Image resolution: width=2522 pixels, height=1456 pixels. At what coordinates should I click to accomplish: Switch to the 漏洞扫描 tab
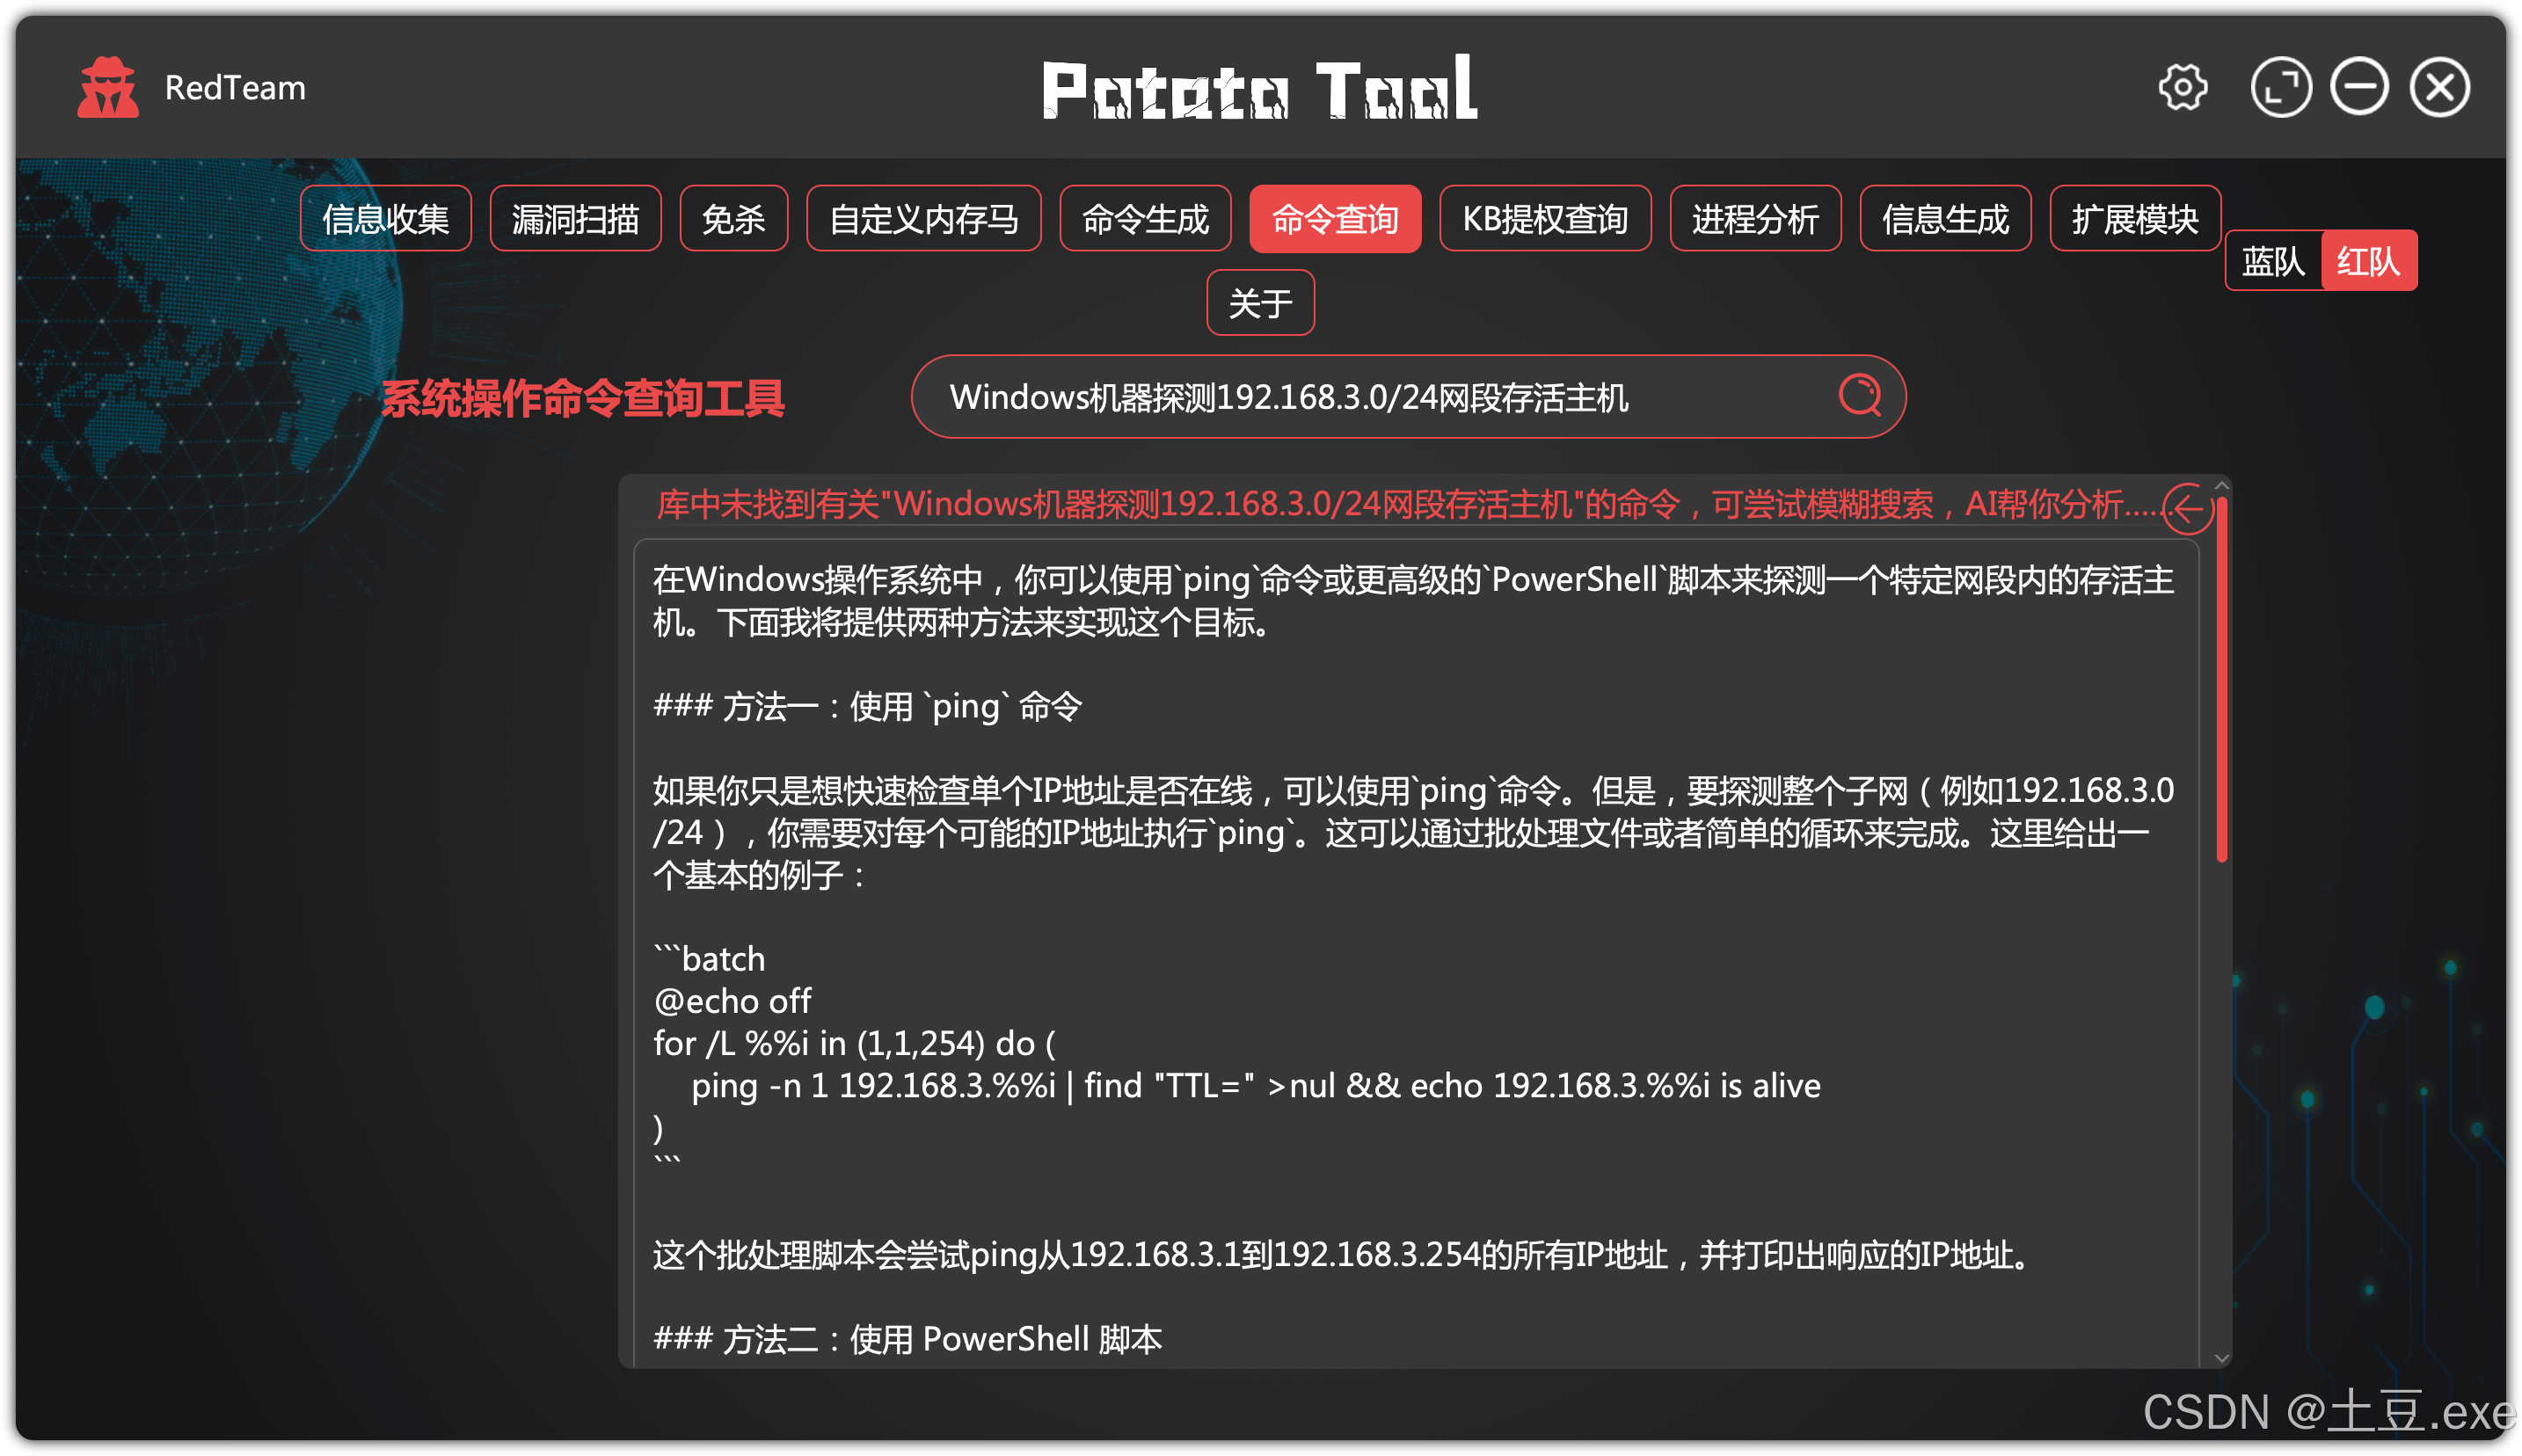pos(575,218)
